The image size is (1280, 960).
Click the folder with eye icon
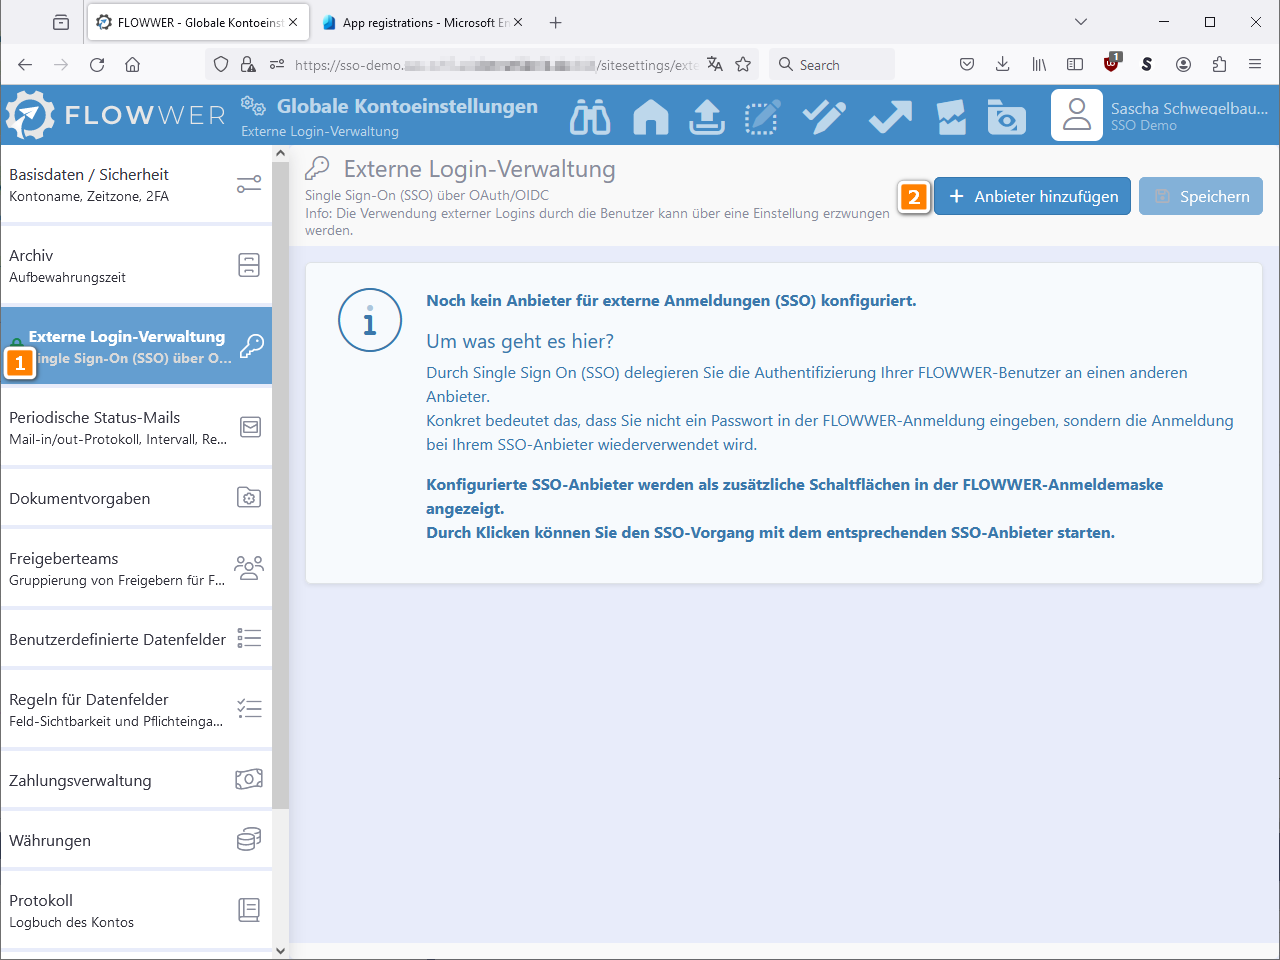(x=1006, y=117)
